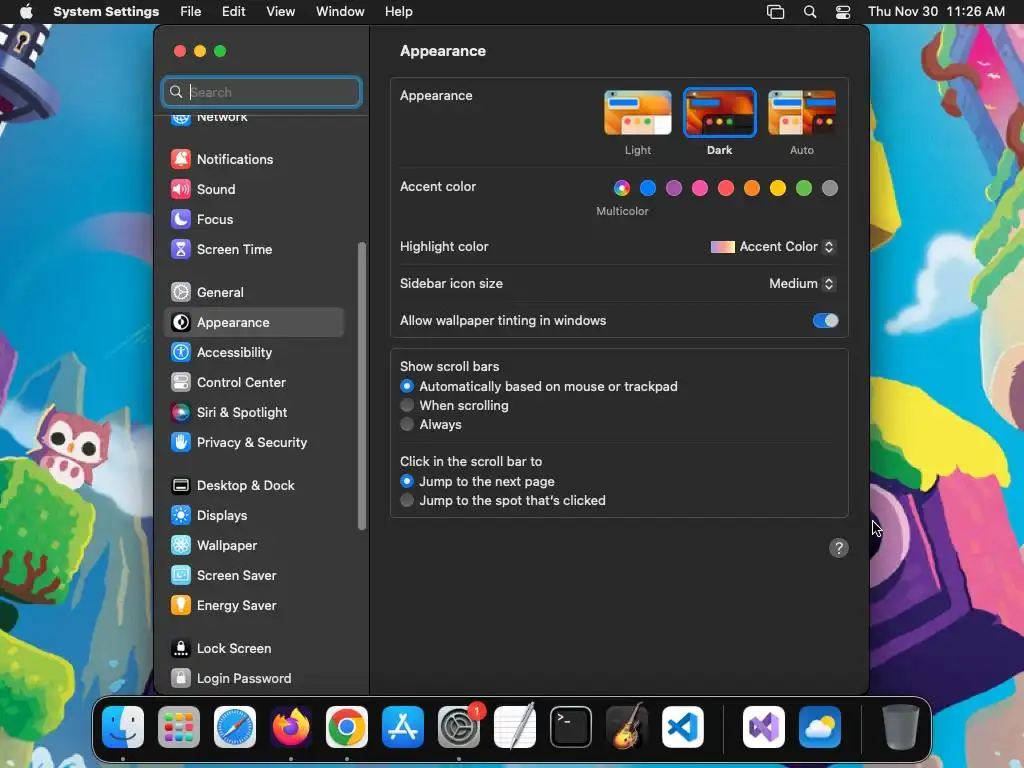Select purple accent color swatch
The width and height of the screenshot is (1024, 768).
click(674, 188)
